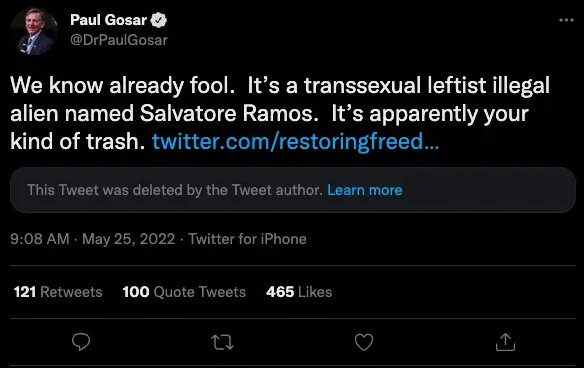Open the @DrPaulGosar handle link
Screen dimensions: 584x368
(x=119, y=40)
